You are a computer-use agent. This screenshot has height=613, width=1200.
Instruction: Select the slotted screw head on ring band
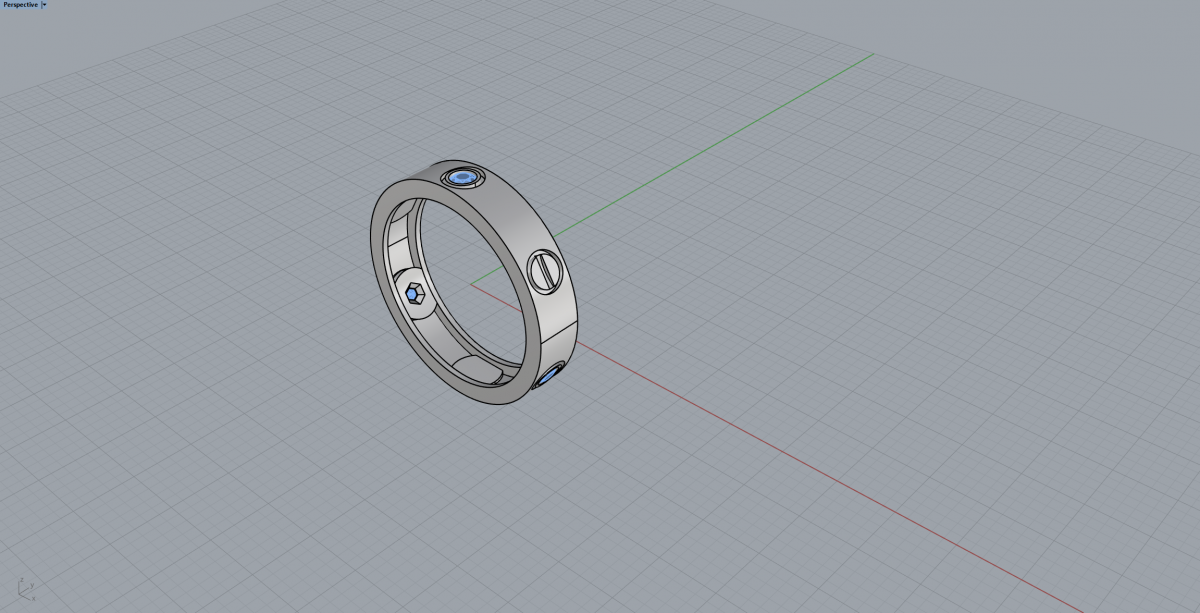click(544, 271)
